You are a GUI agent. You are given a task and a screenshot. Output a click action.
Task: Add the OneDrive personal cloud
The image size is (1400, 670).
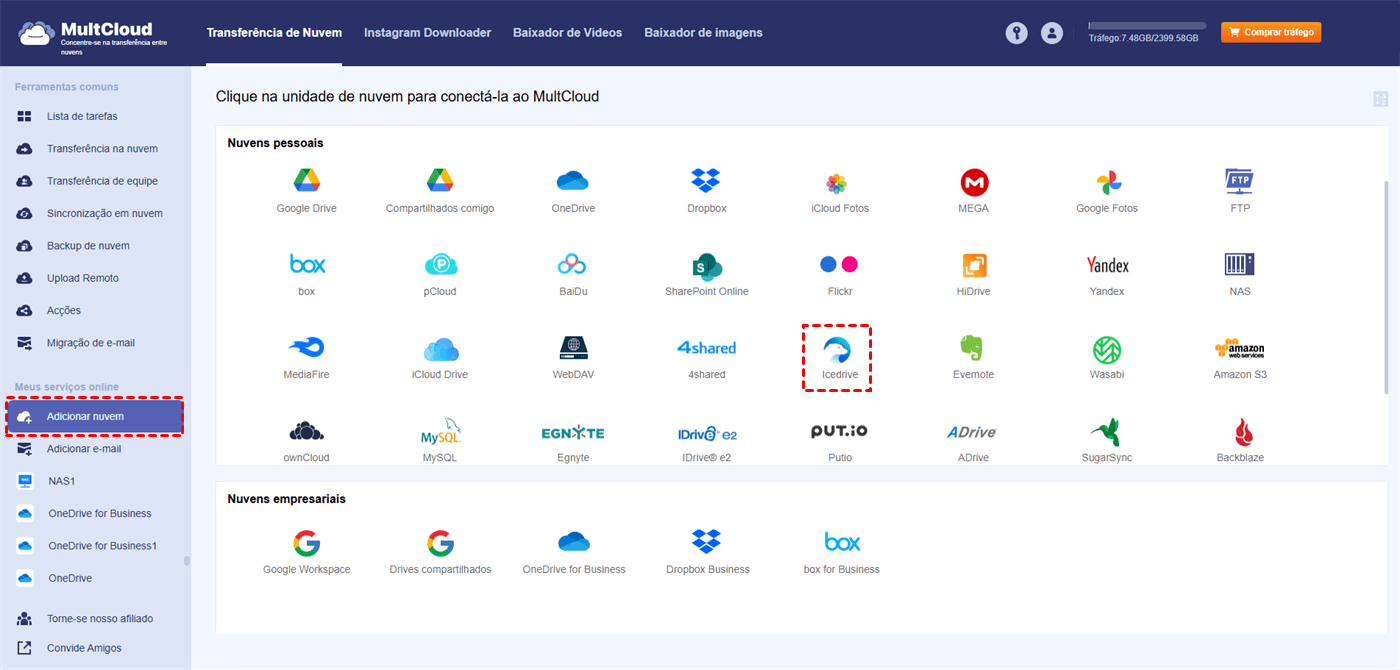click(x=573, y=181)
